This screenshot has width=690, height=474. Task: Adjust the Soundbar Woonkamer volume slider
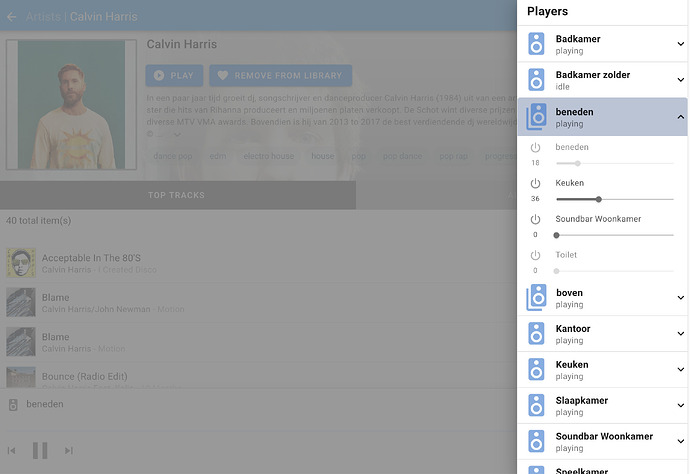point(615,235)
